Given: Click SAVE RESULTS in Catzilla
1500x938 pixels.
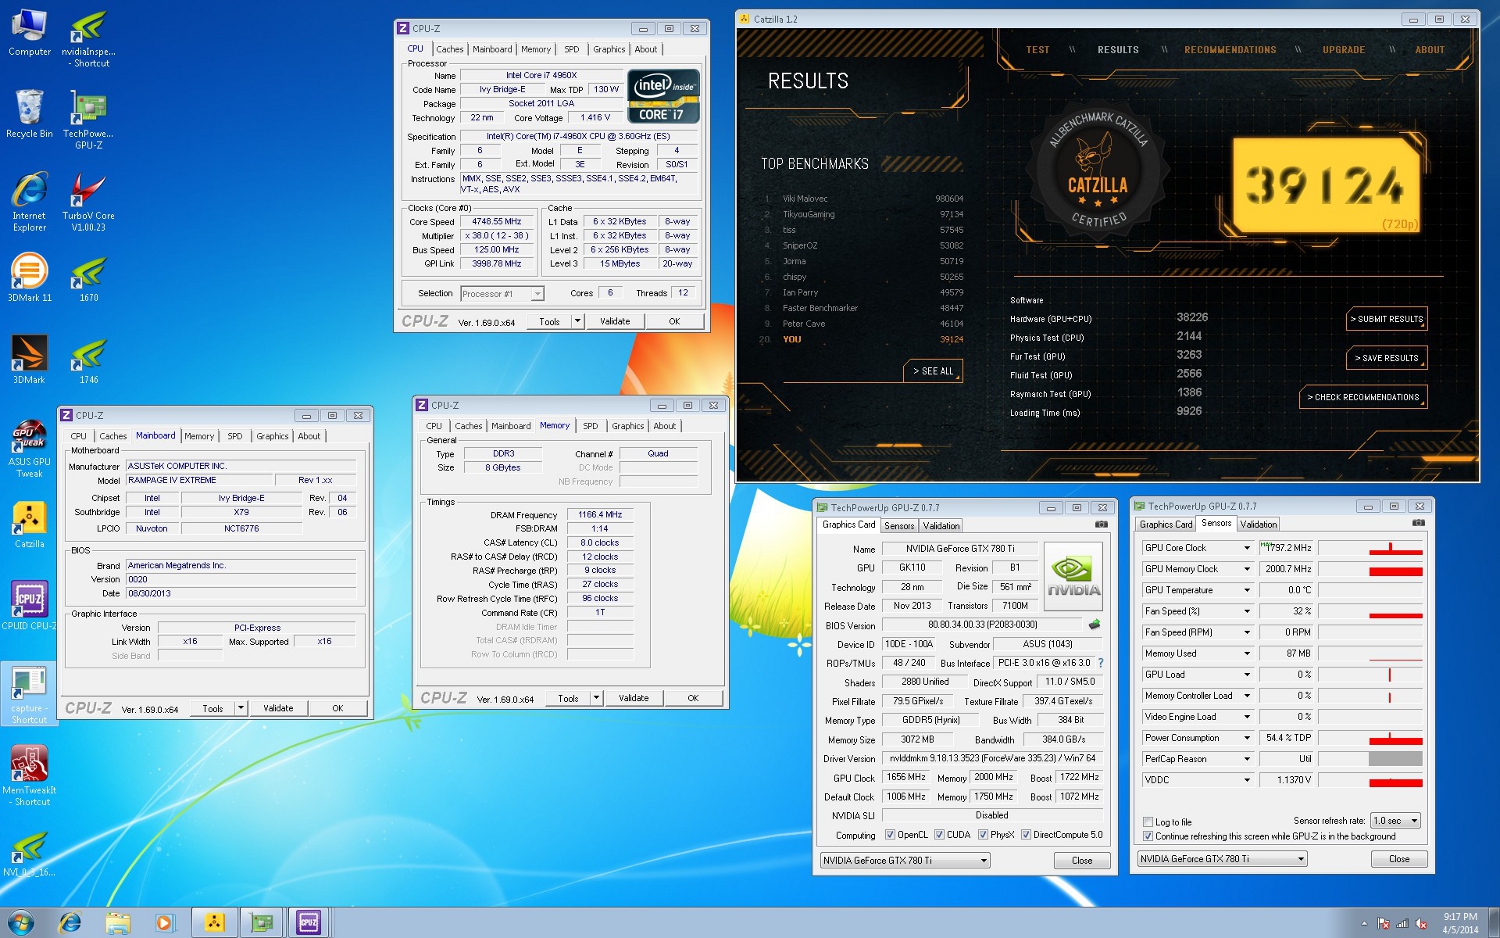Looking at the screenshot, I should click(1387, 358).
